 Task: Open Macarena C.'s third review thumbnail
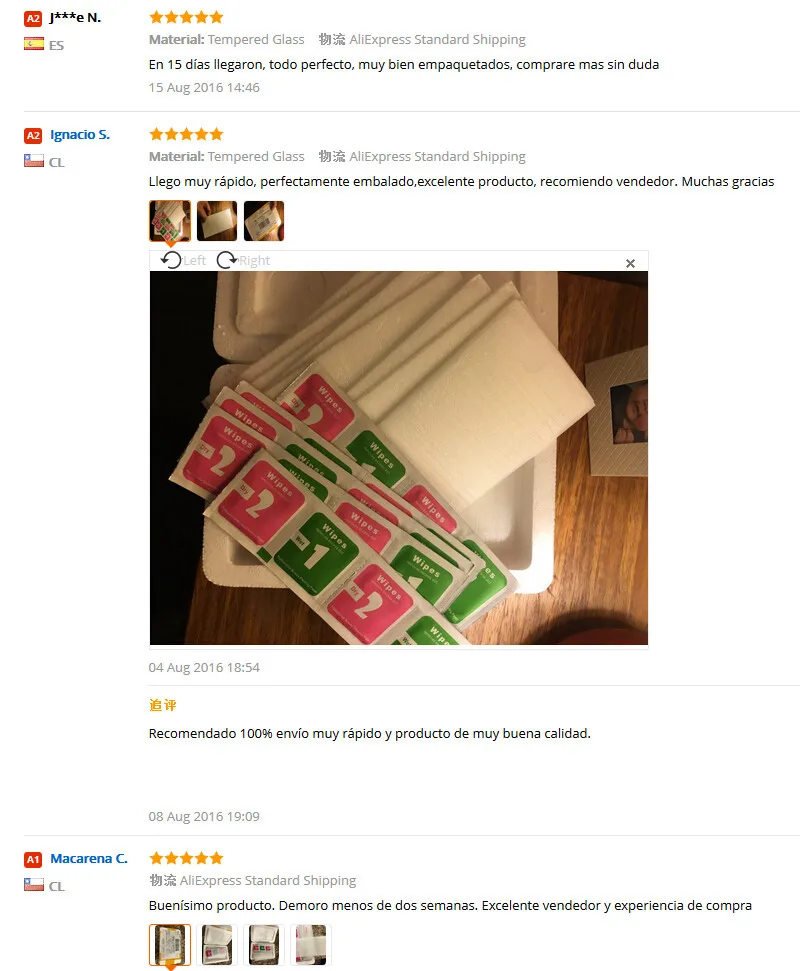[264, 945]
